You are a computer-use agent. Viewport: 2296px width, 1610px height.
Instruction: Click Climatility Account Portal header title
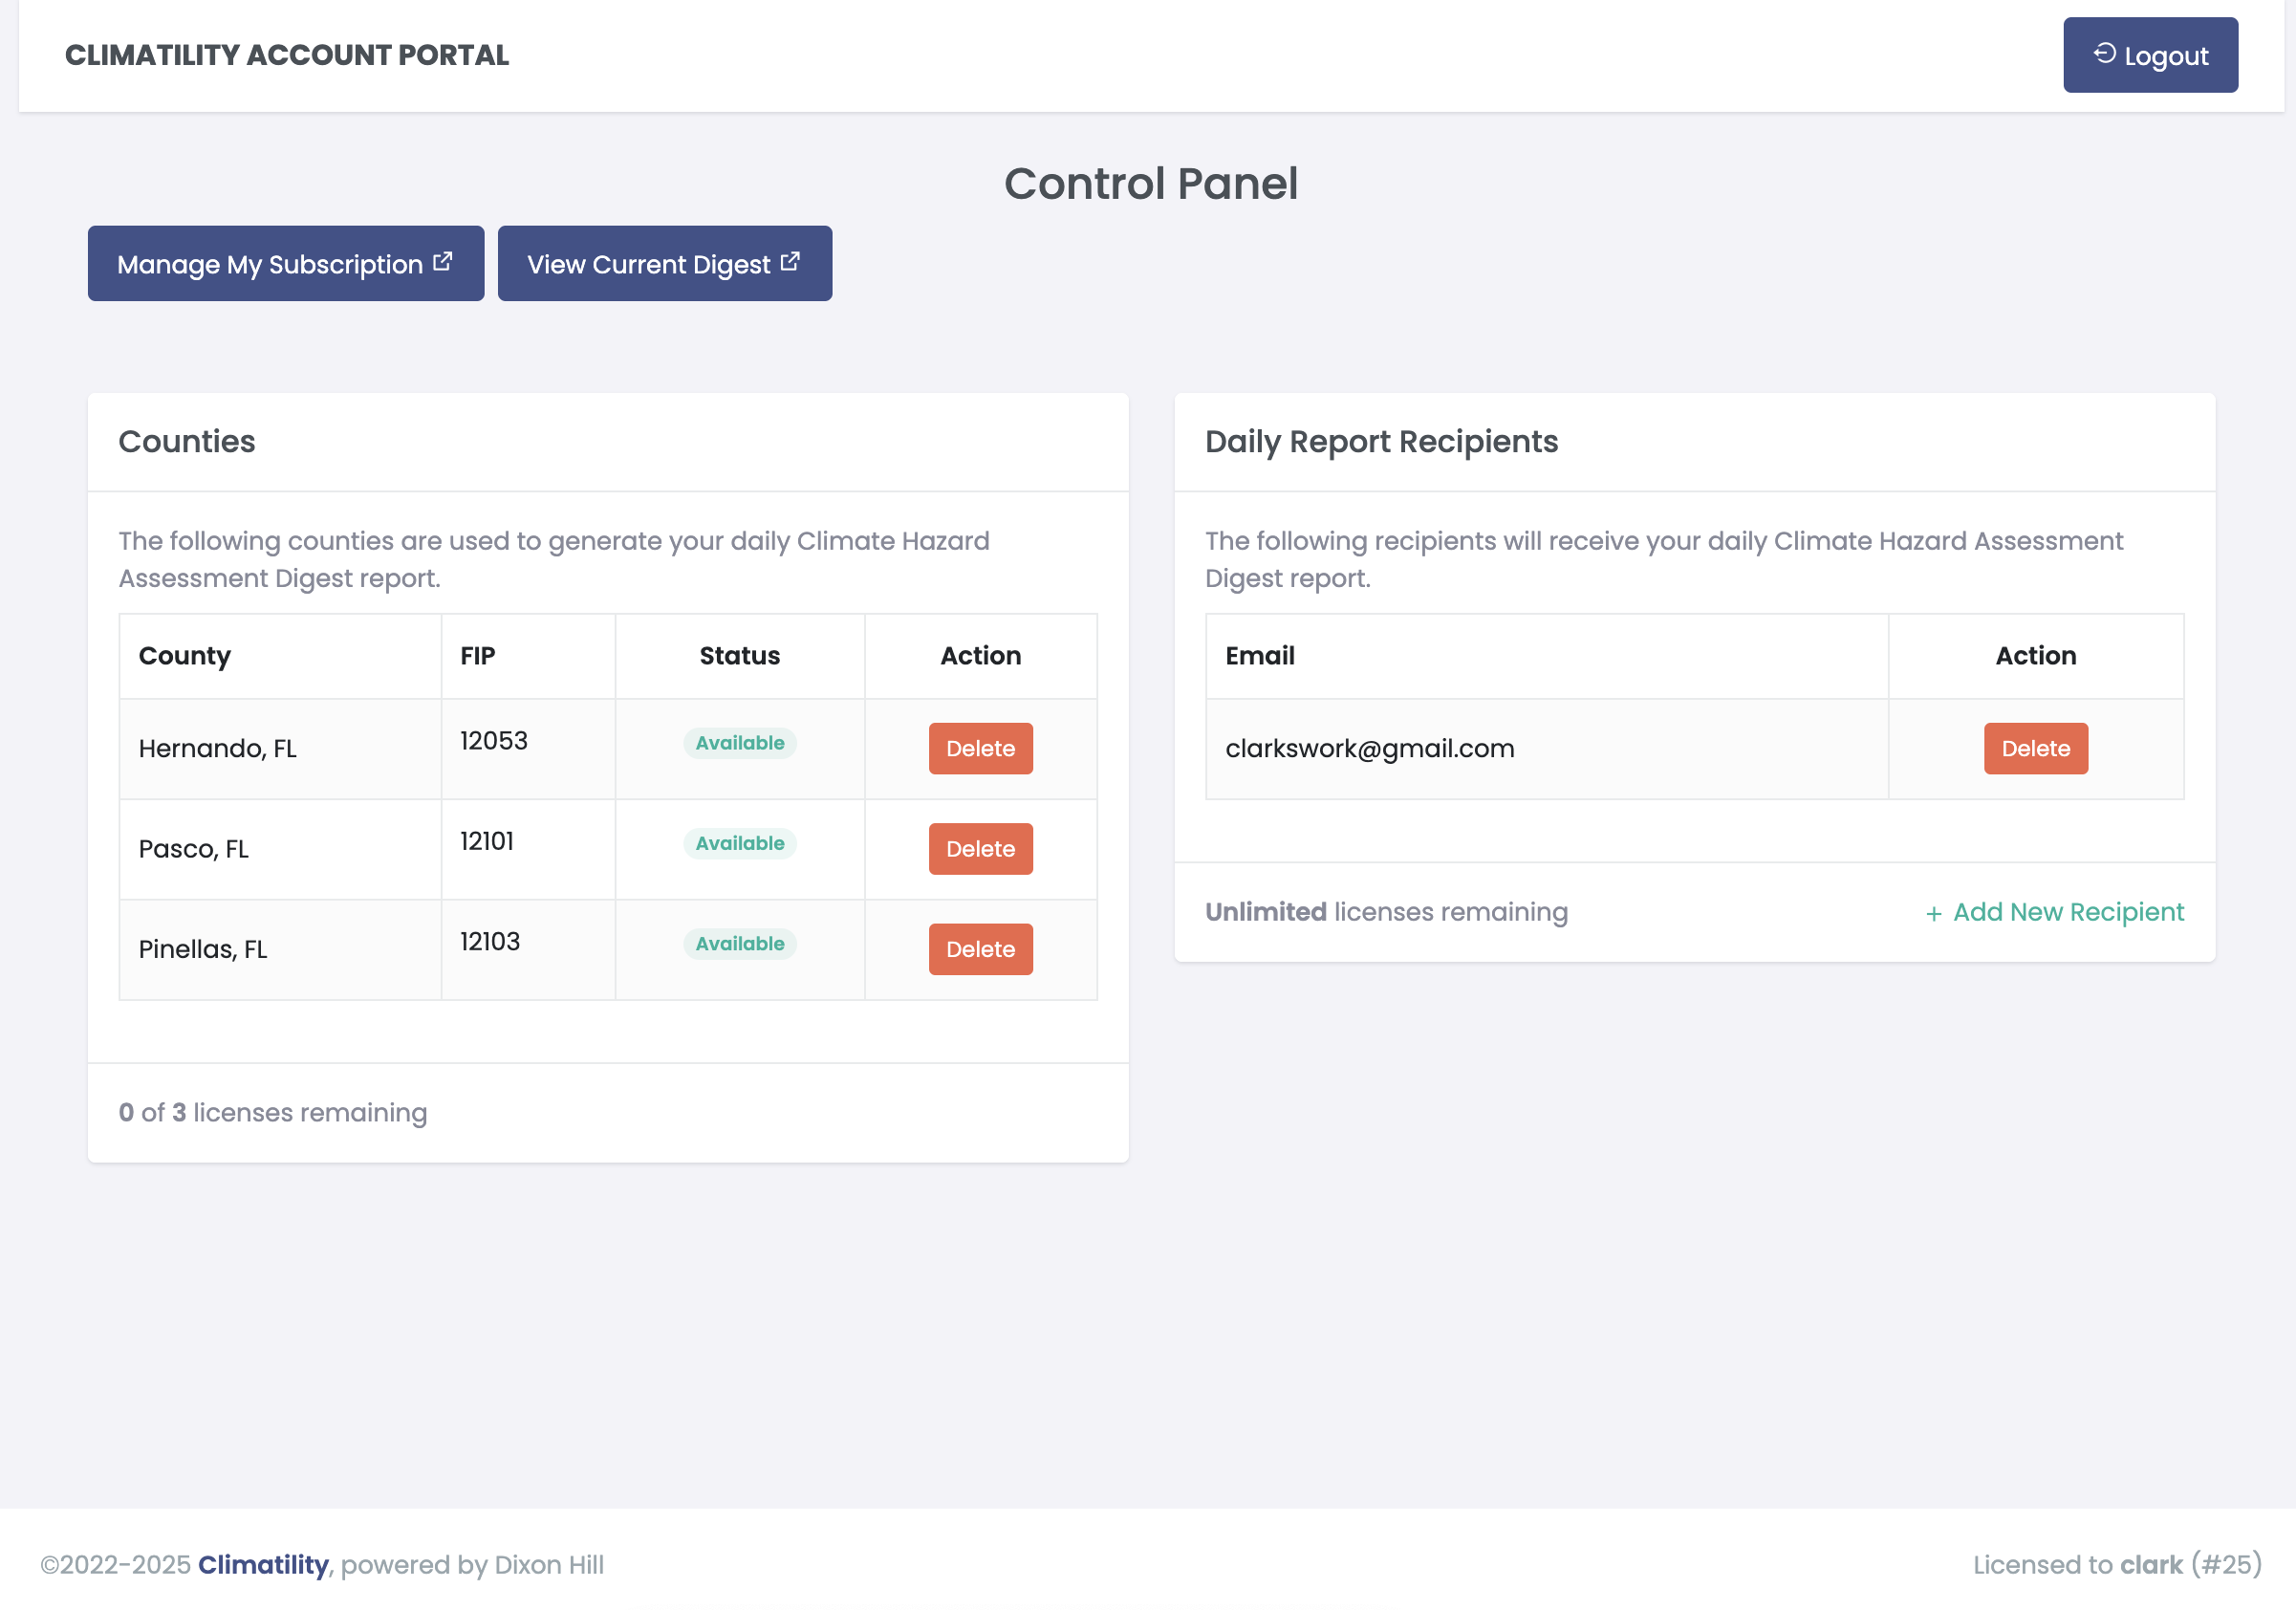tap(287, 55)
